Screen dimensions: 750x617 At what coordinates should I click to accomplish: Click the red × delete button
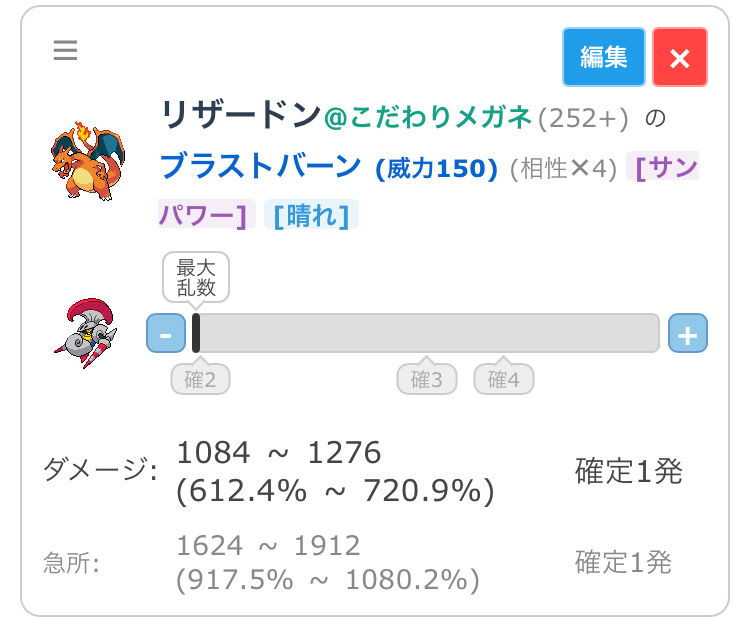[x=679, y=57]
